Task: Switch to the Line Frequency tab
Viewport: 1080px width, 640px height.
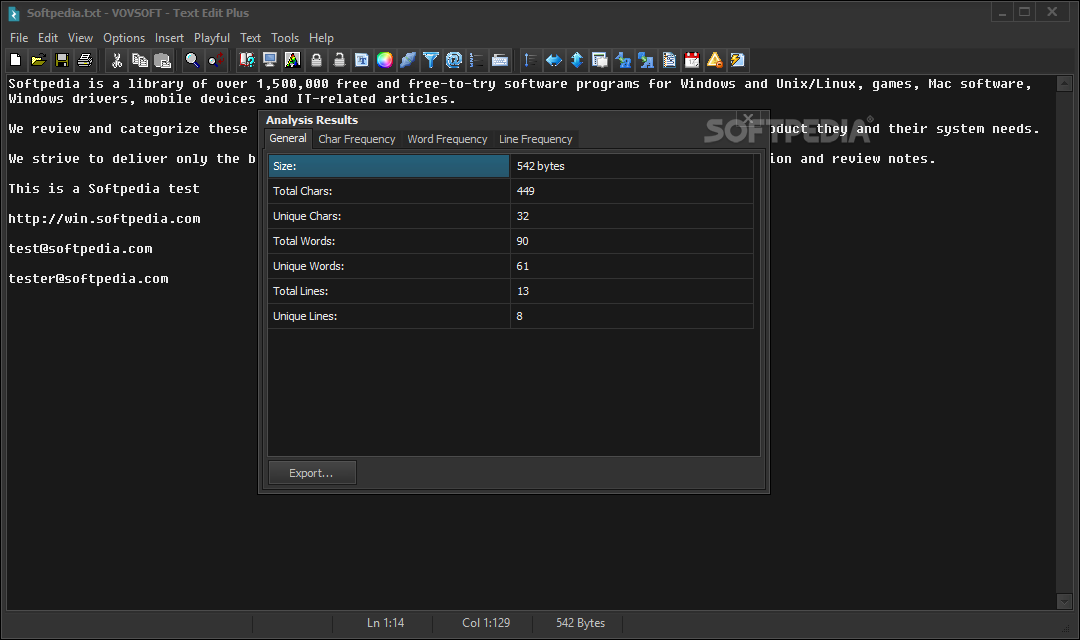Action: point(536,139)
